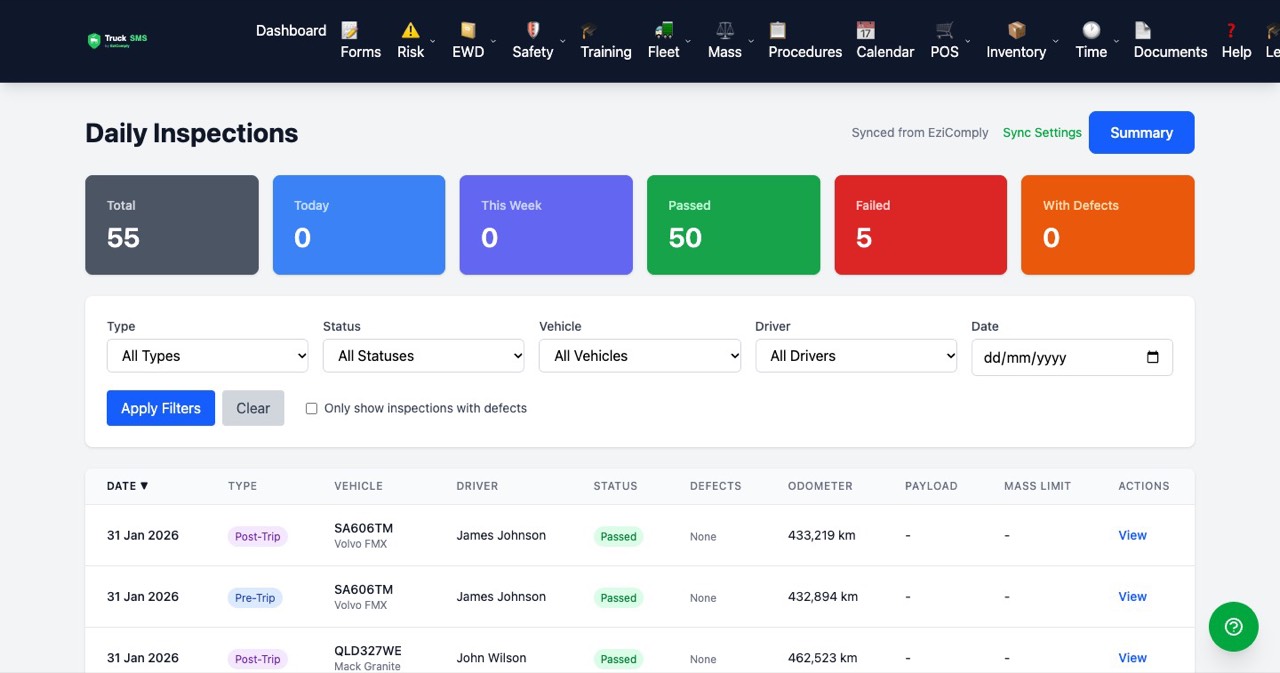Click the QLD327WE vehicle cell
The height and width of the screenshot is (673, 1280).
pos(368,657)
